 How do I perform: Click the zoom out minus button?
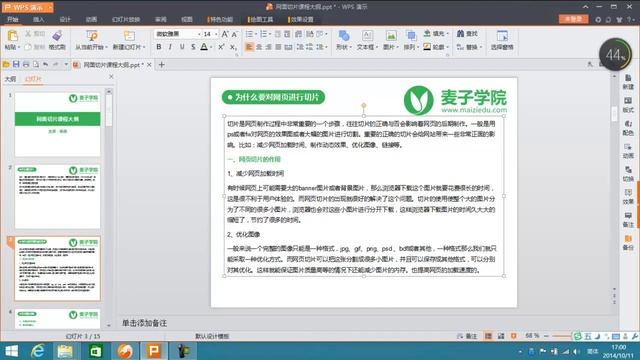[546, 336]
